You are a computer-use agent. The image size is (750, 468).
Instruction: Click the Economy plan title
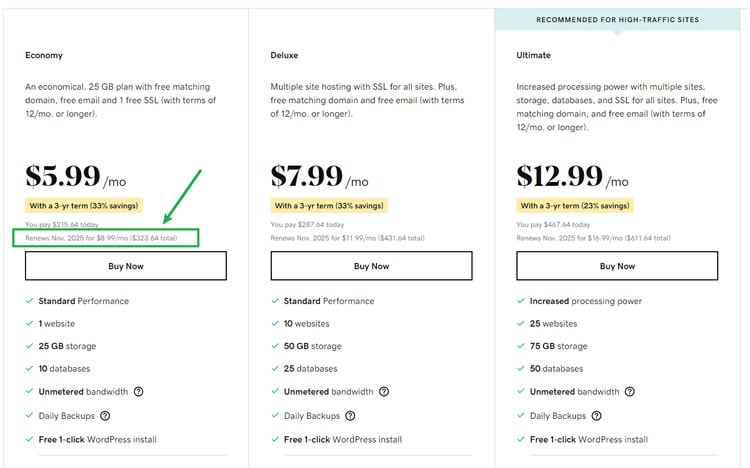click(x=44, y=55)
